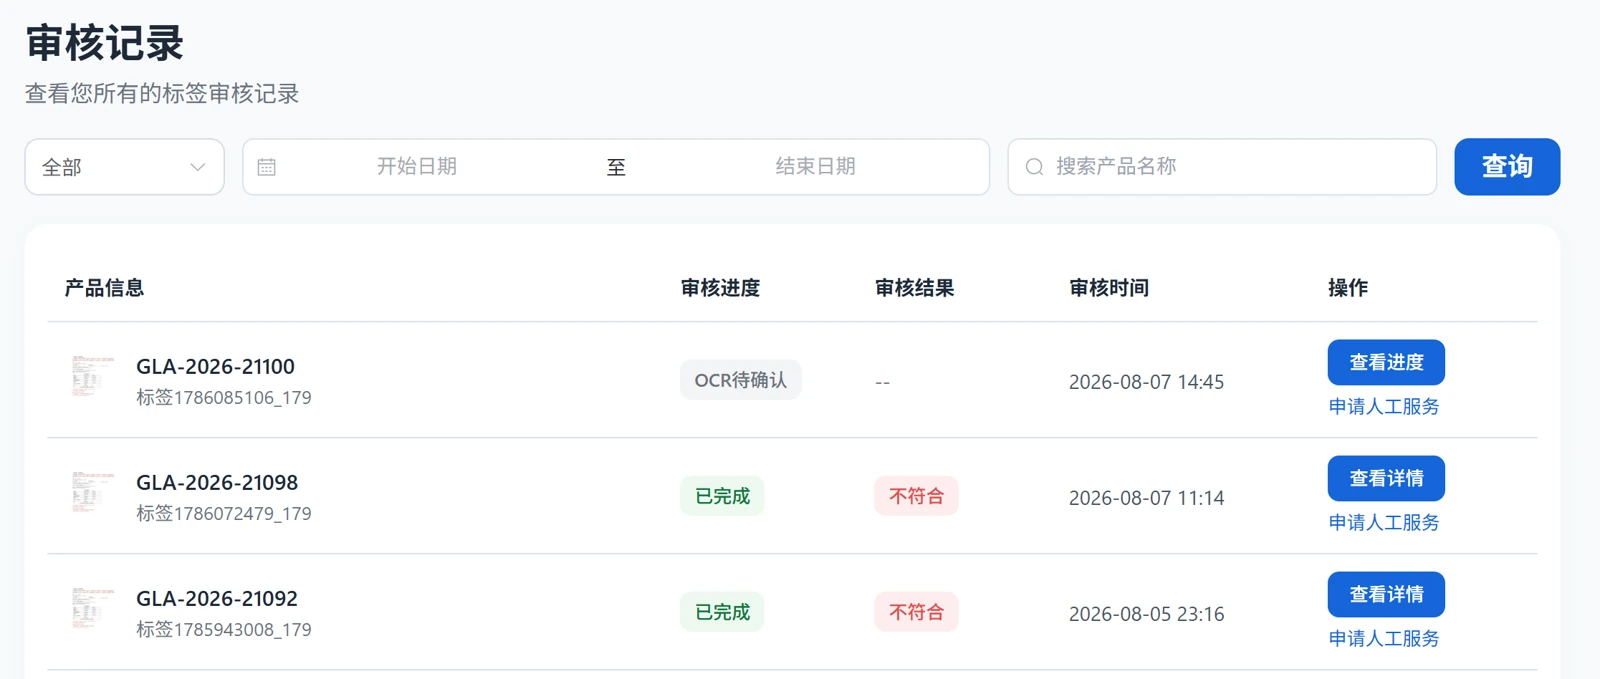This screenshot has width=1600, height=679.
Task: Set the 开始日期 start date field
Action: click(x=417, y=167)
